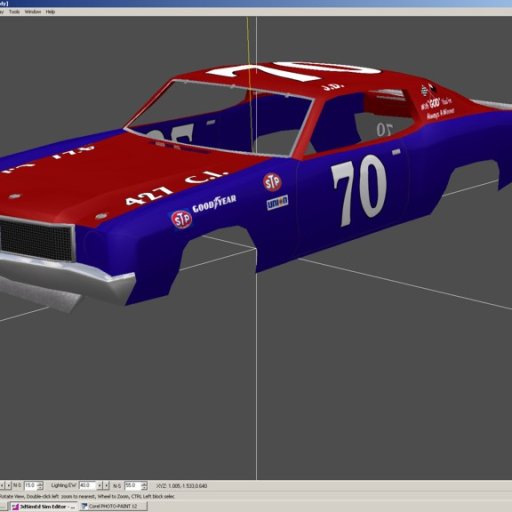The image size is (512, 512).
Task: Click the rotation N-S value field
Action: click(31, 485)
